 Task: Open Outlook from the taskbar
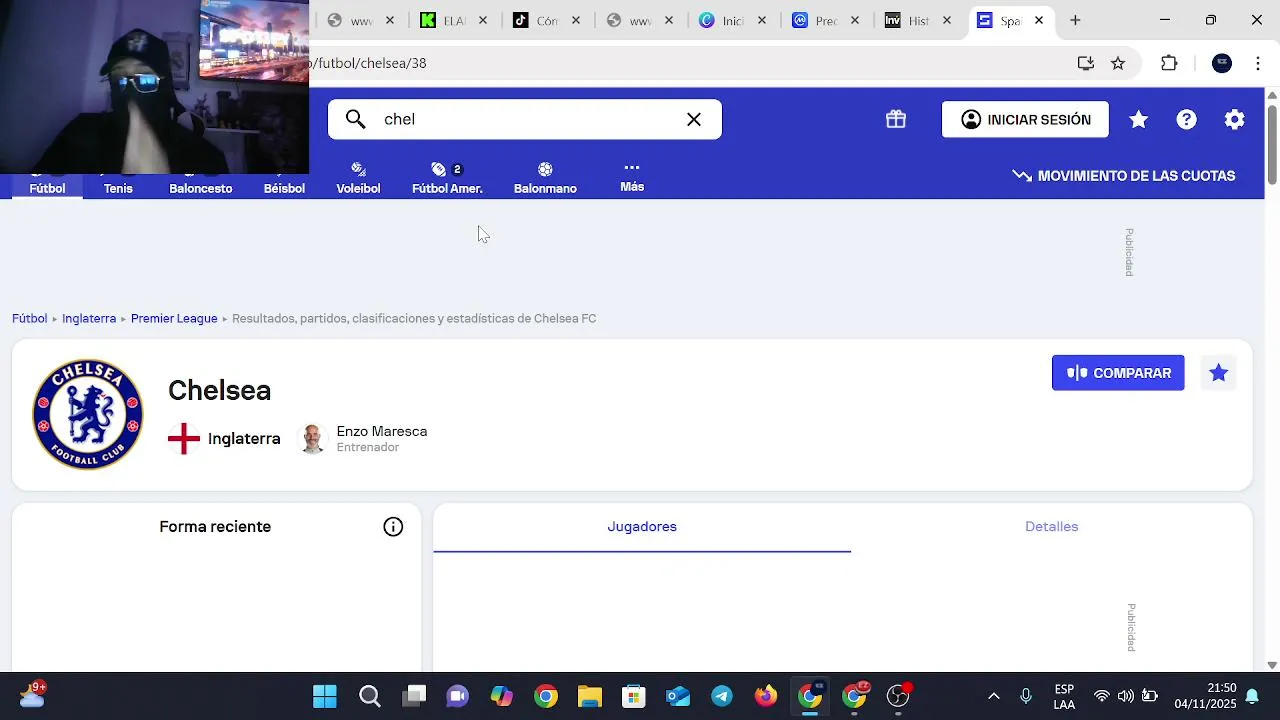pos(678,696)
